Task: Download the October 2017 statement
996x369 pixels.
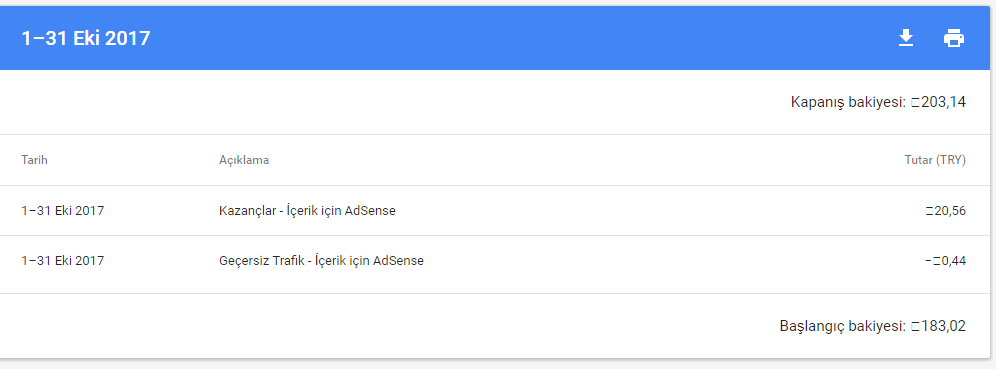Action: 906,38
